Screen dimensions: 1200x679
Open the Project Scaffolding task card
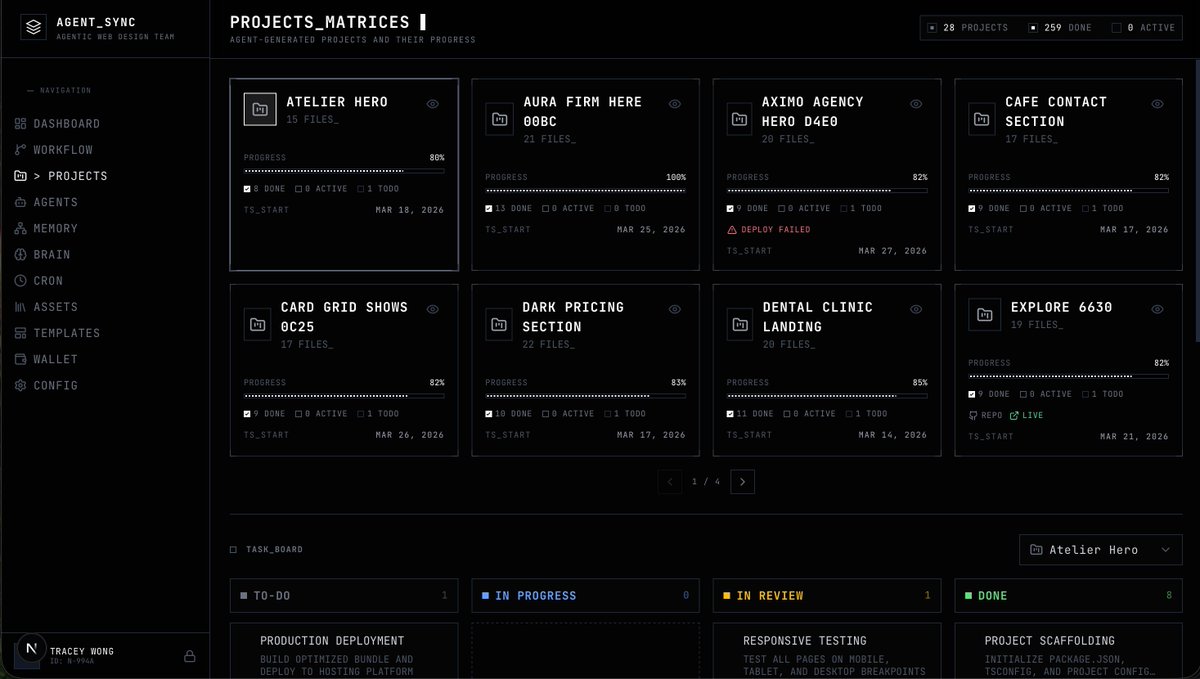point(1068,651)
